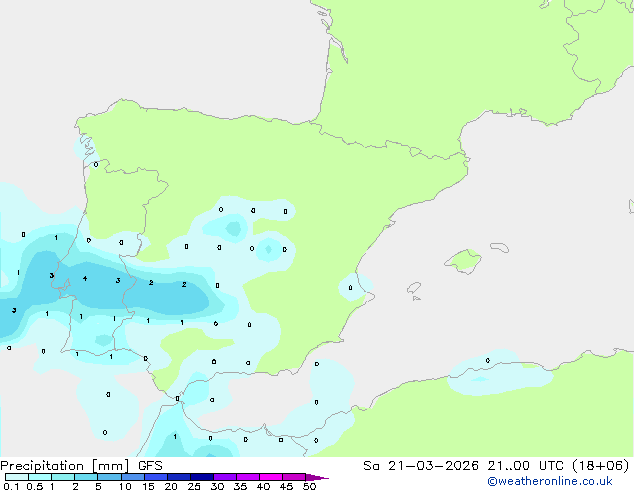Click the 'GFS' model label
Viewport: 634px width, 490px height.
[150, 466]
